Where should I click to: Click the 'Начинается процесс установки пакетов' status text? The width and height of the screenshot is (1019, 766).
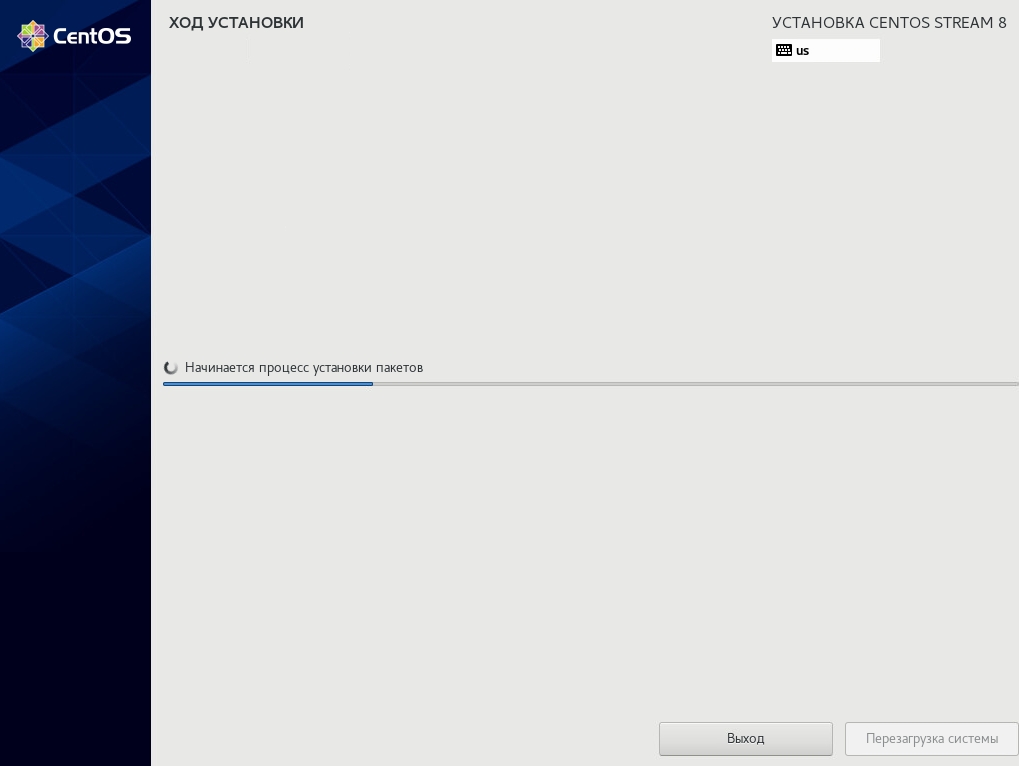(x=303, y=368)
